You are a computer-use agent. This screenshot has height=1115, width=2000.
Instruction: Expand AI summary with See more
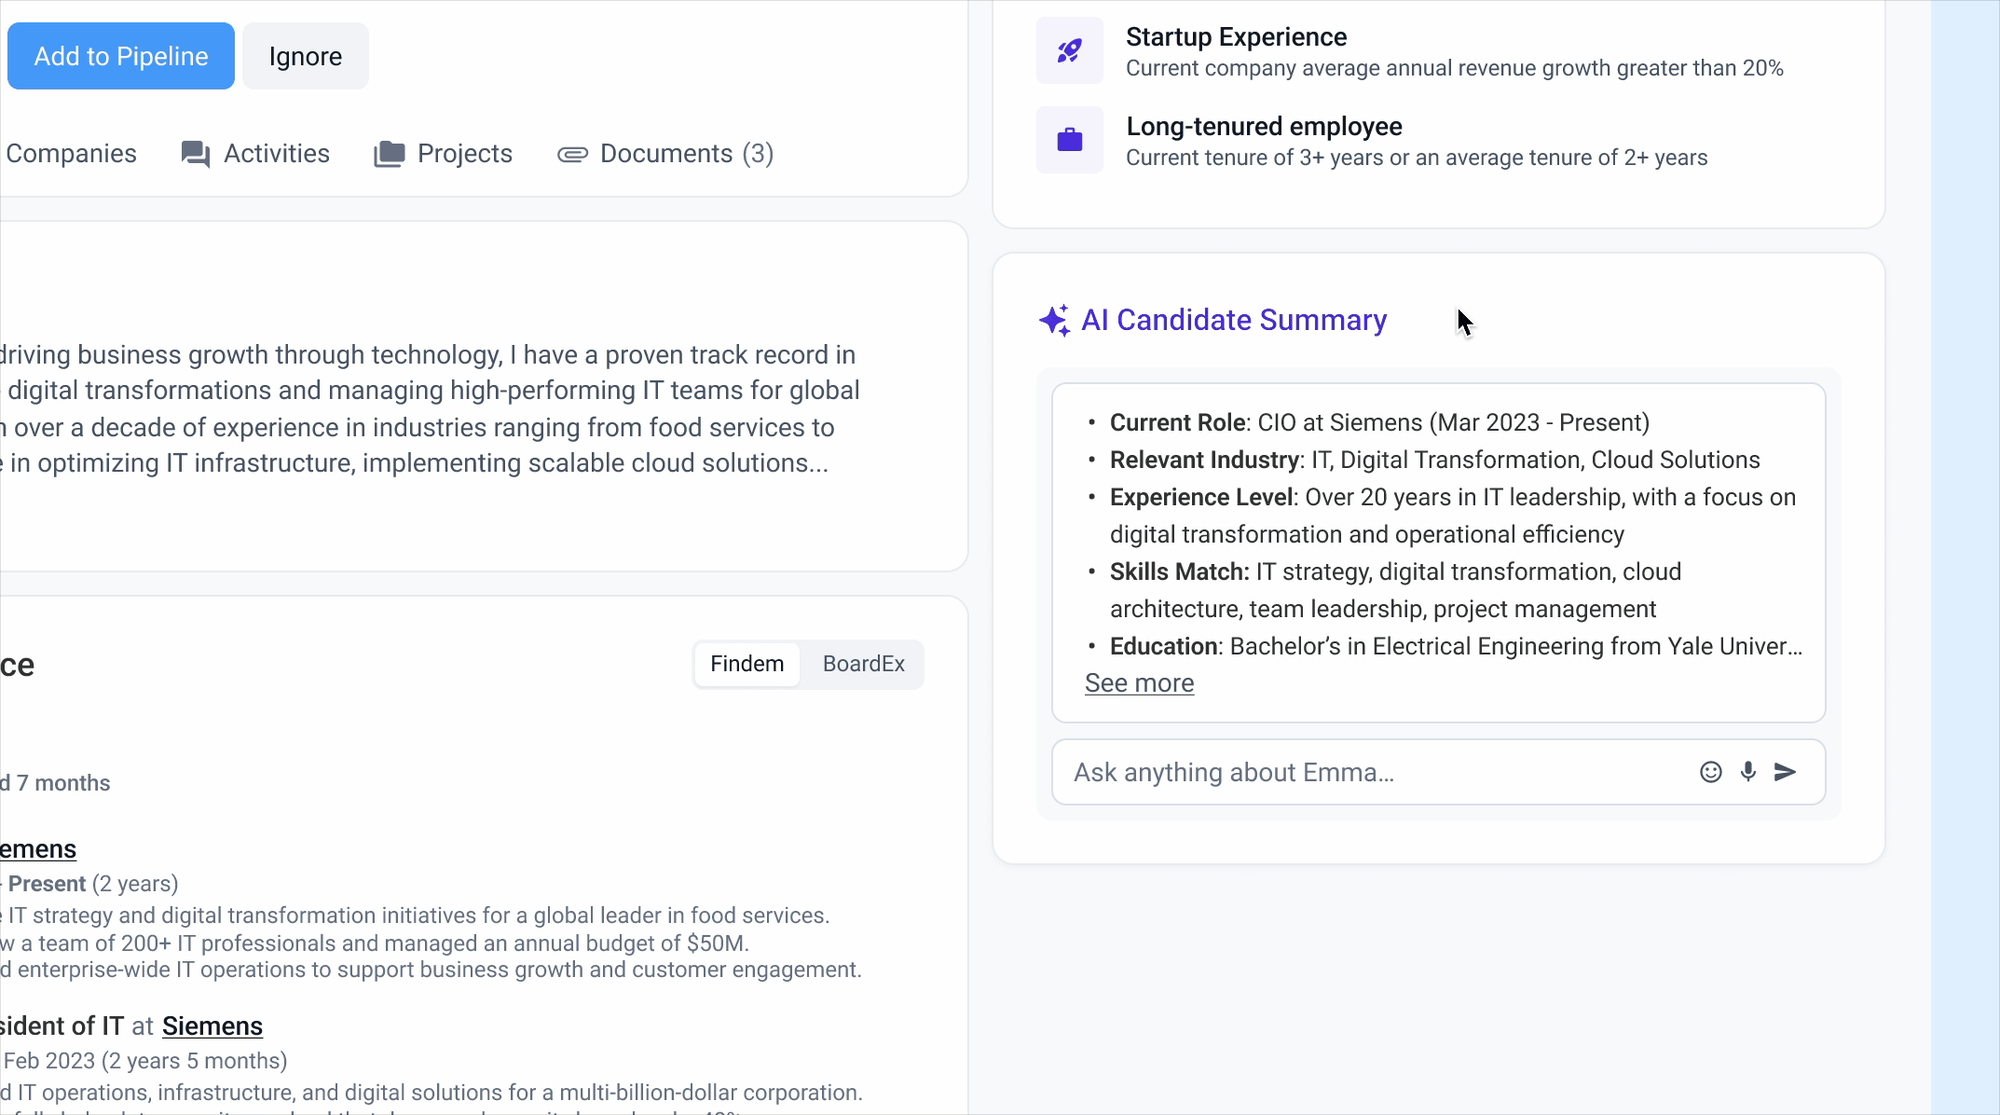[1139, 683]
